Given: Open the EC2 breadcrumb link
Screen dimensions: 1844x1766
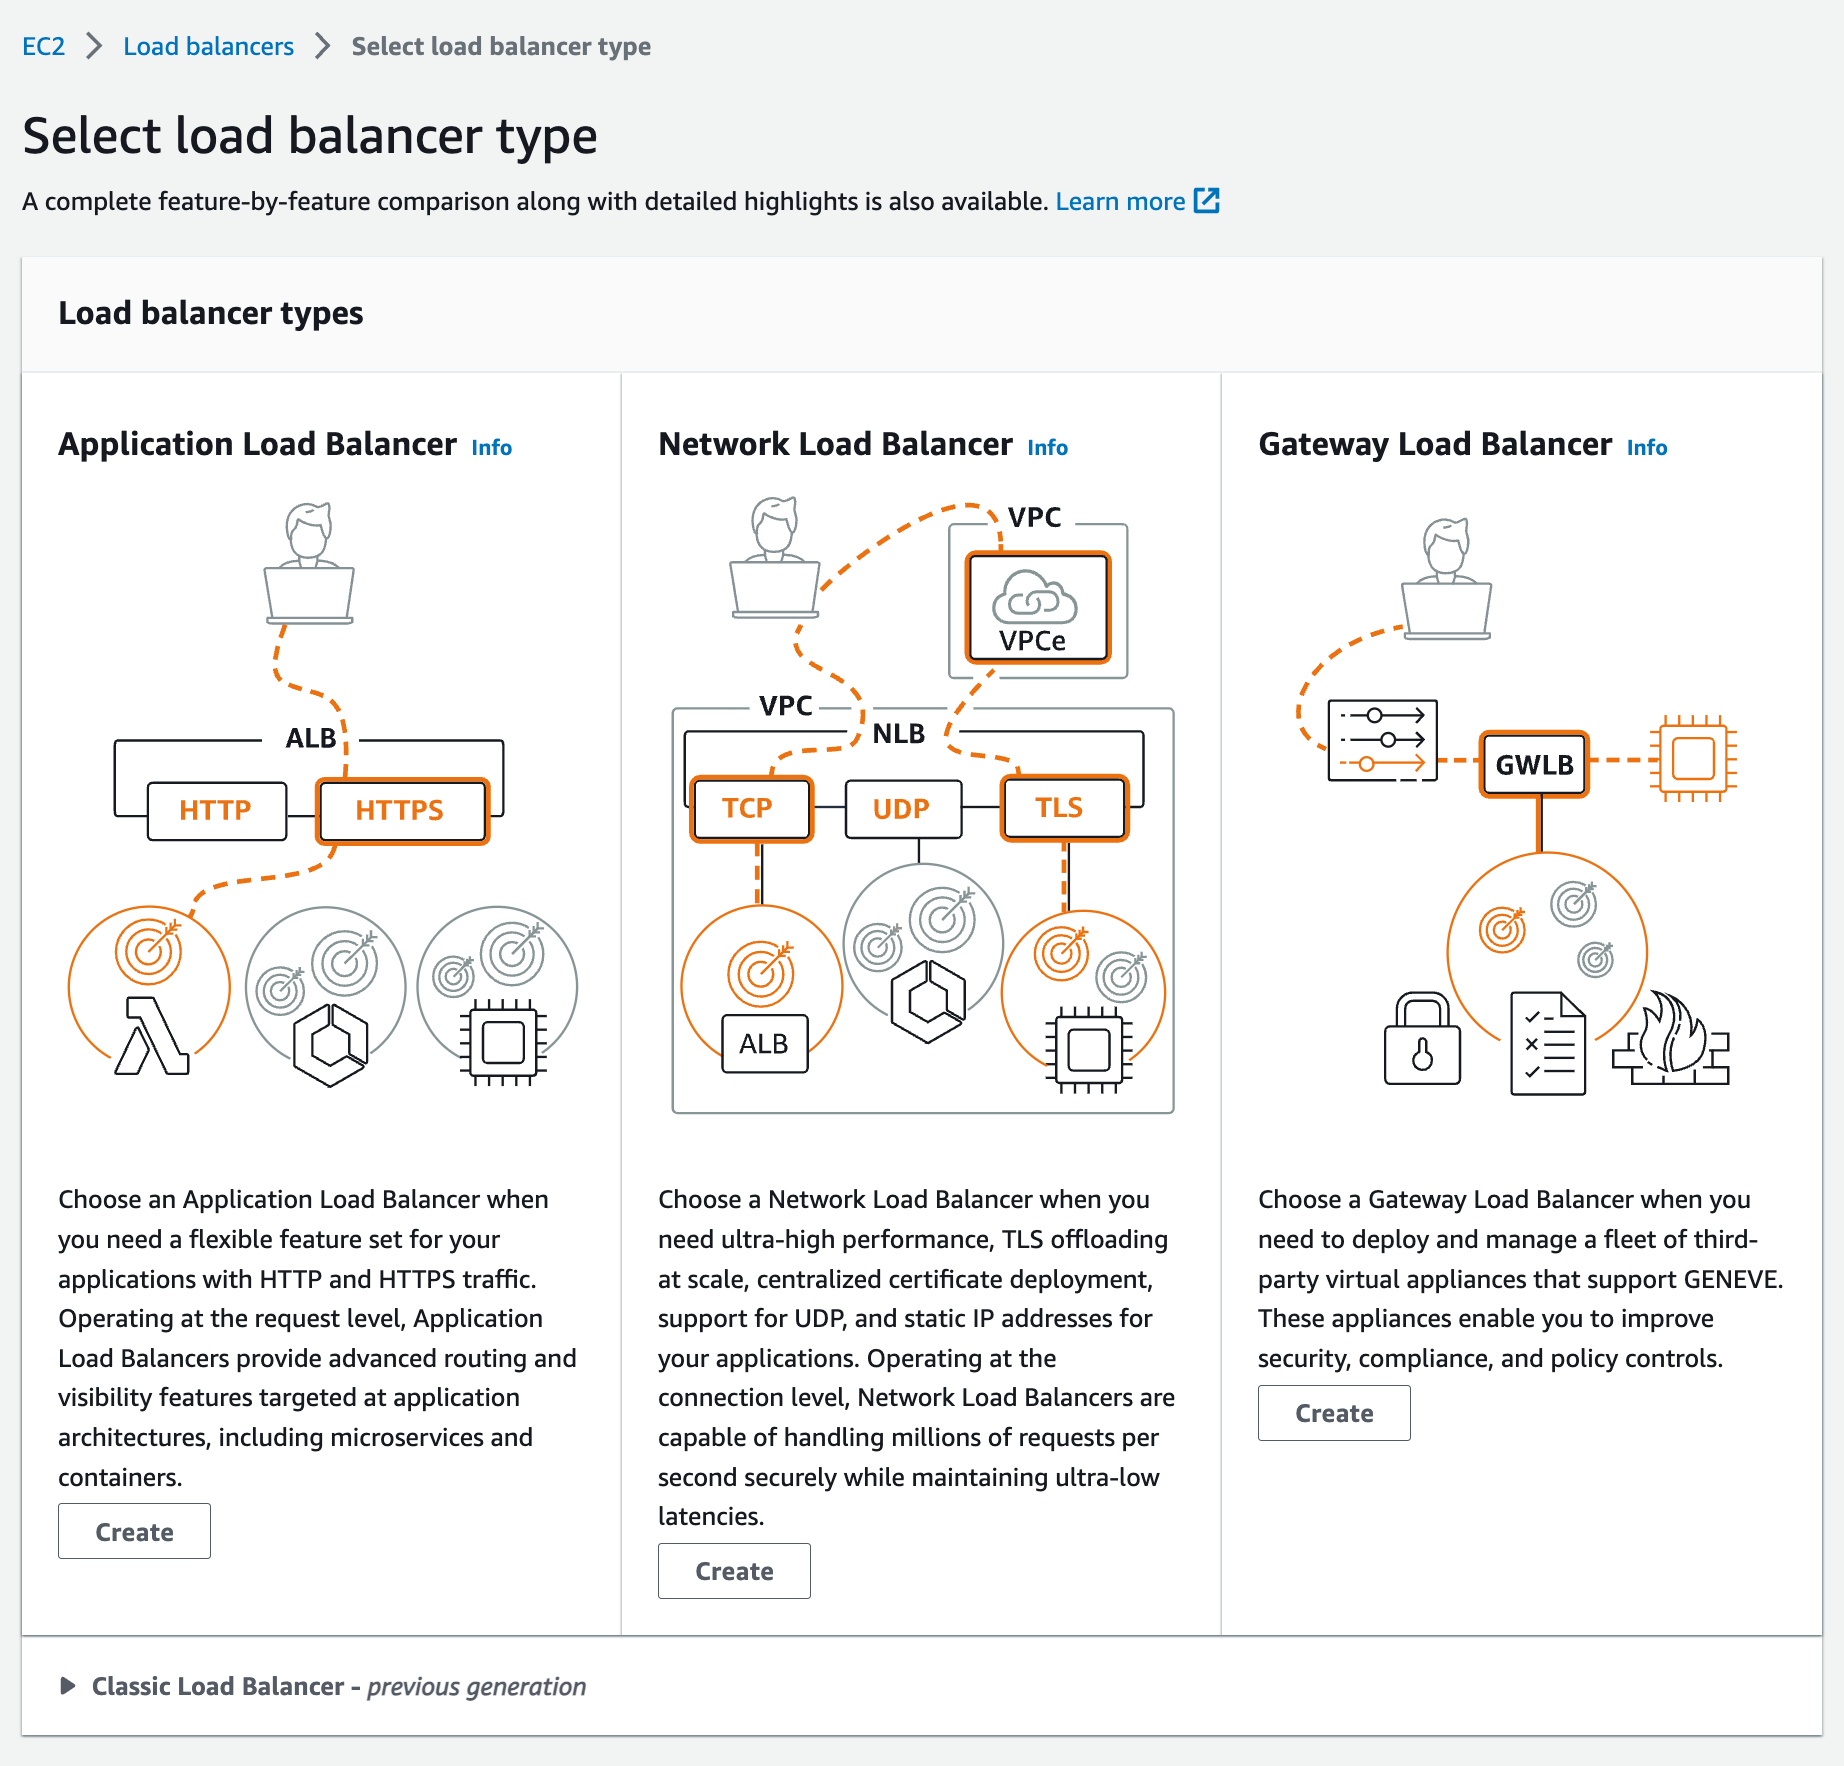Looking at the screenshot, I should 43,46.
